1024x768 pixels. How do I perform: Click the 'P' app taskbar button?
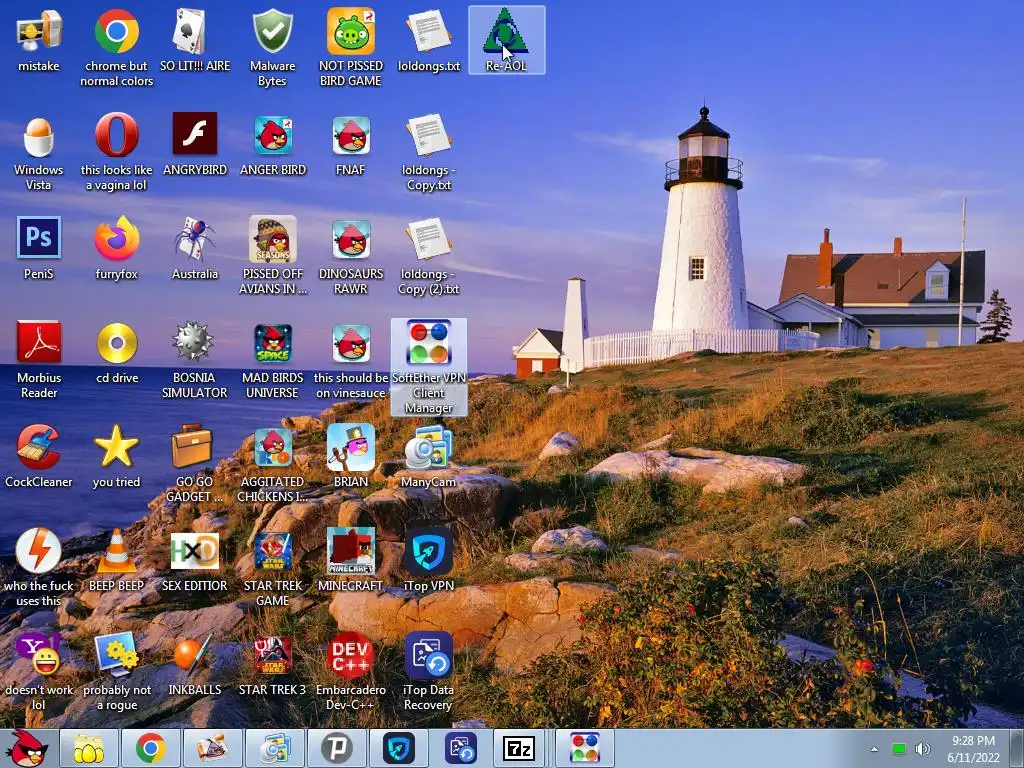337,748
